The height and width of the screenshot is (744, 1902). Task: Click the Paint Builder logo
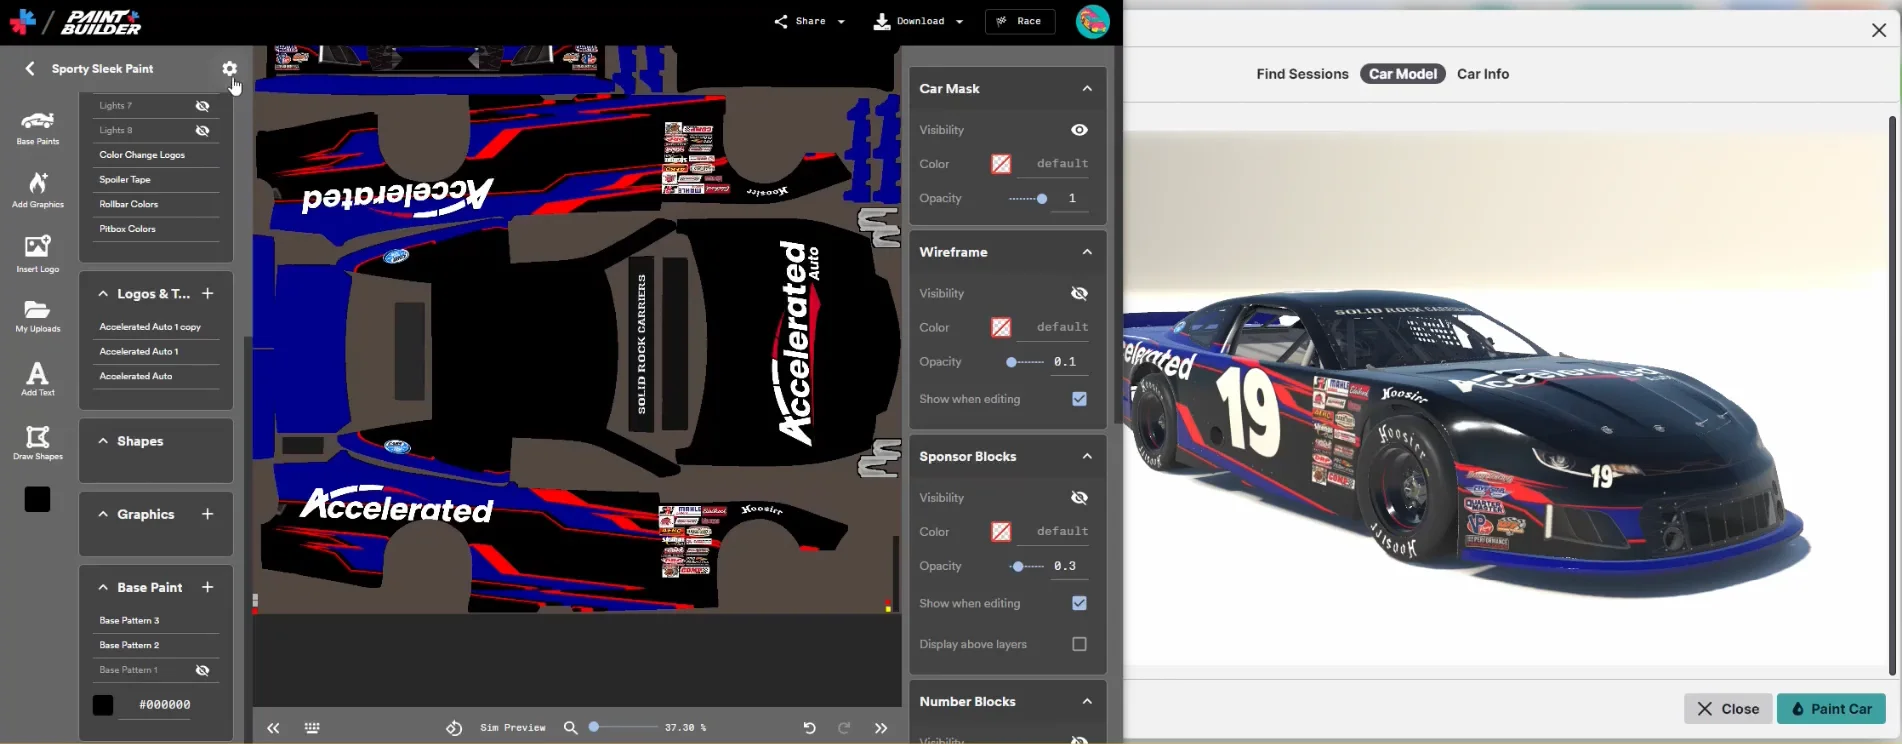(100, 22)
